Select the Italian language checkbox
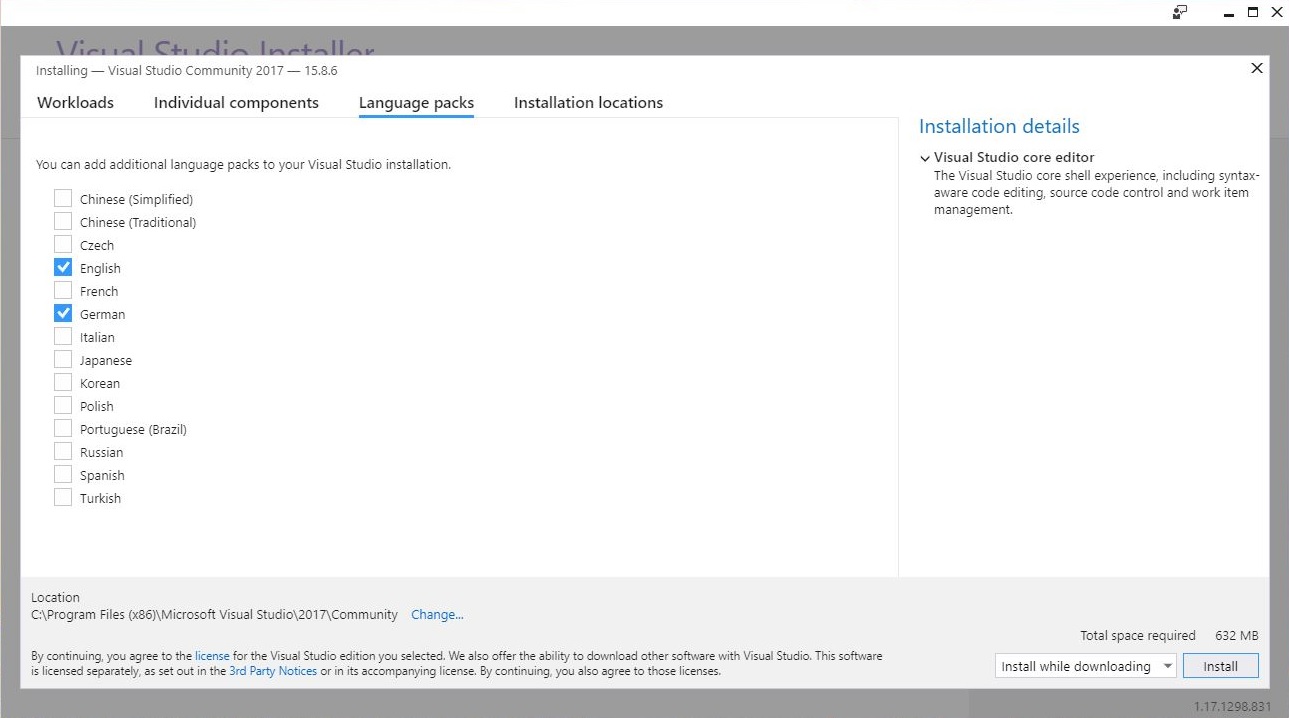 [x=63, y=336]
